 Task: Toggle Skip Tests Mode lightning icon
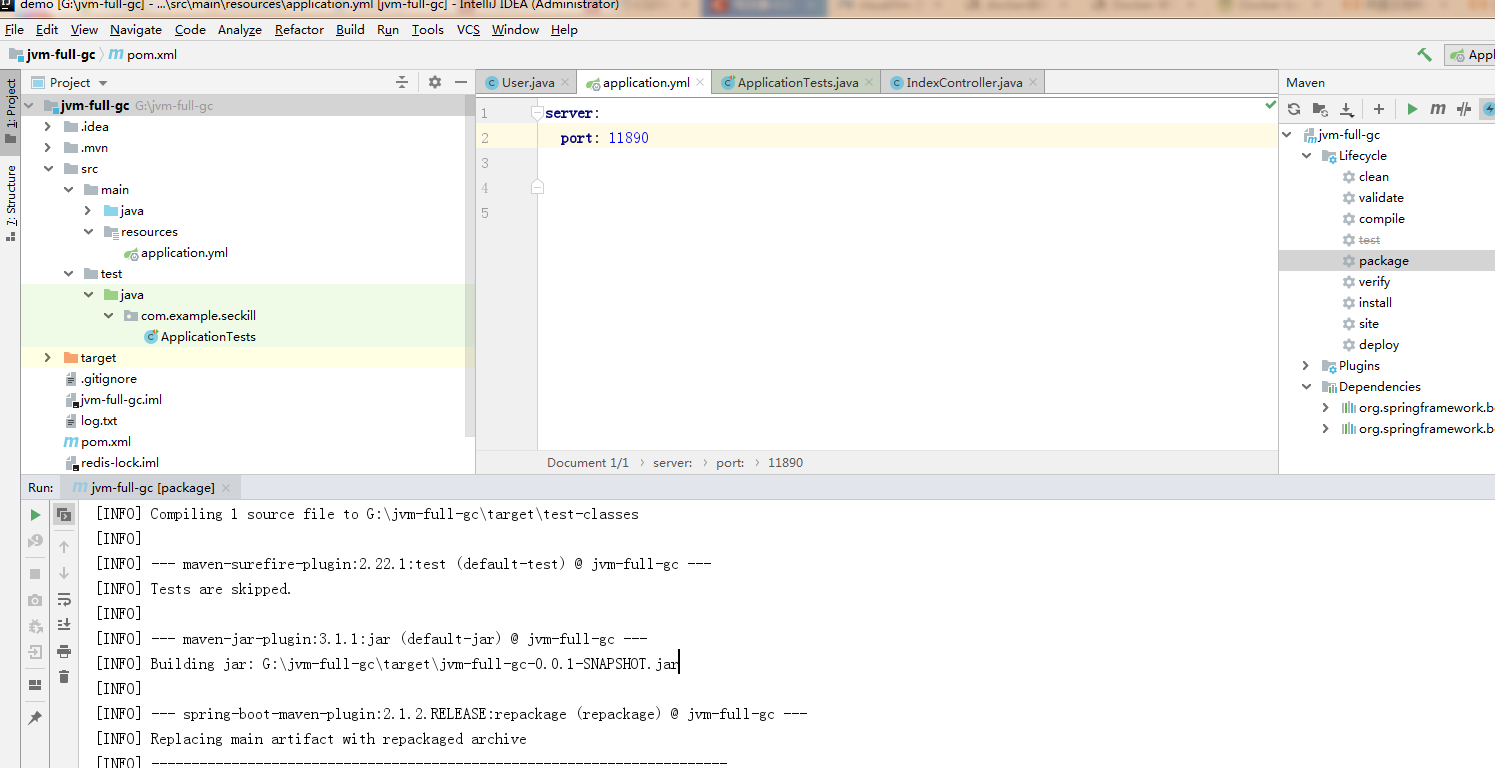pos(1488,109)
